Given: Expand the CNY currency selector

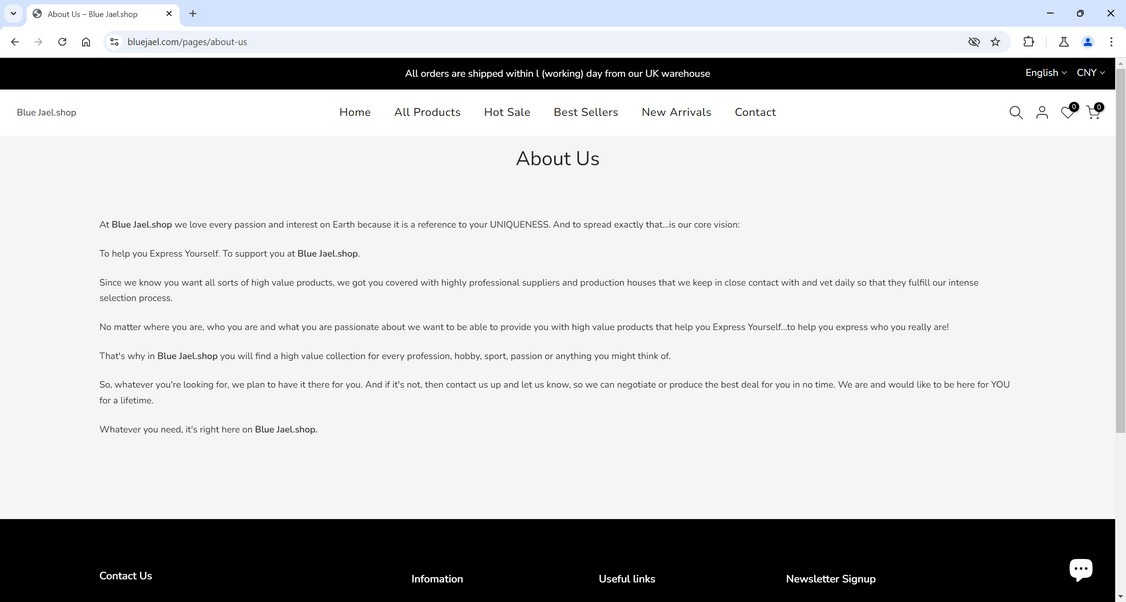Looking at the screenshot, I should 1090,73.
